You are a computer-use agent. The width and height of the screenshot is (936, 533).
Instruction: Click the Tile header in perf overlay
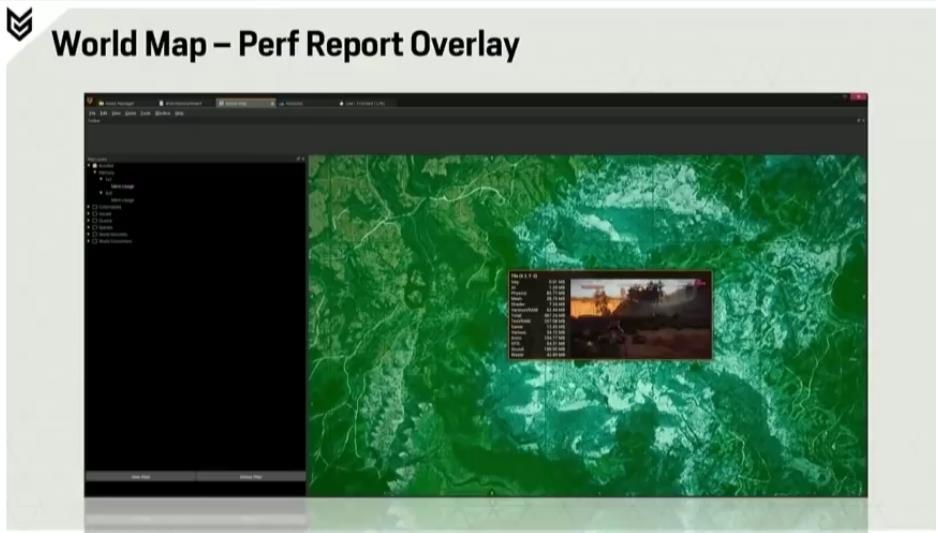[x=524, y=276]
